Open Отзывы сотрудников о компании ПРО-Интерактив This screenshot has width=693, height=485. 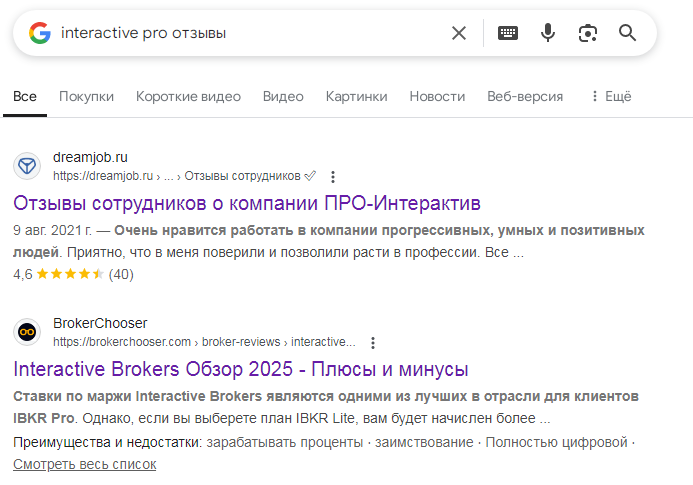[247, 204]
